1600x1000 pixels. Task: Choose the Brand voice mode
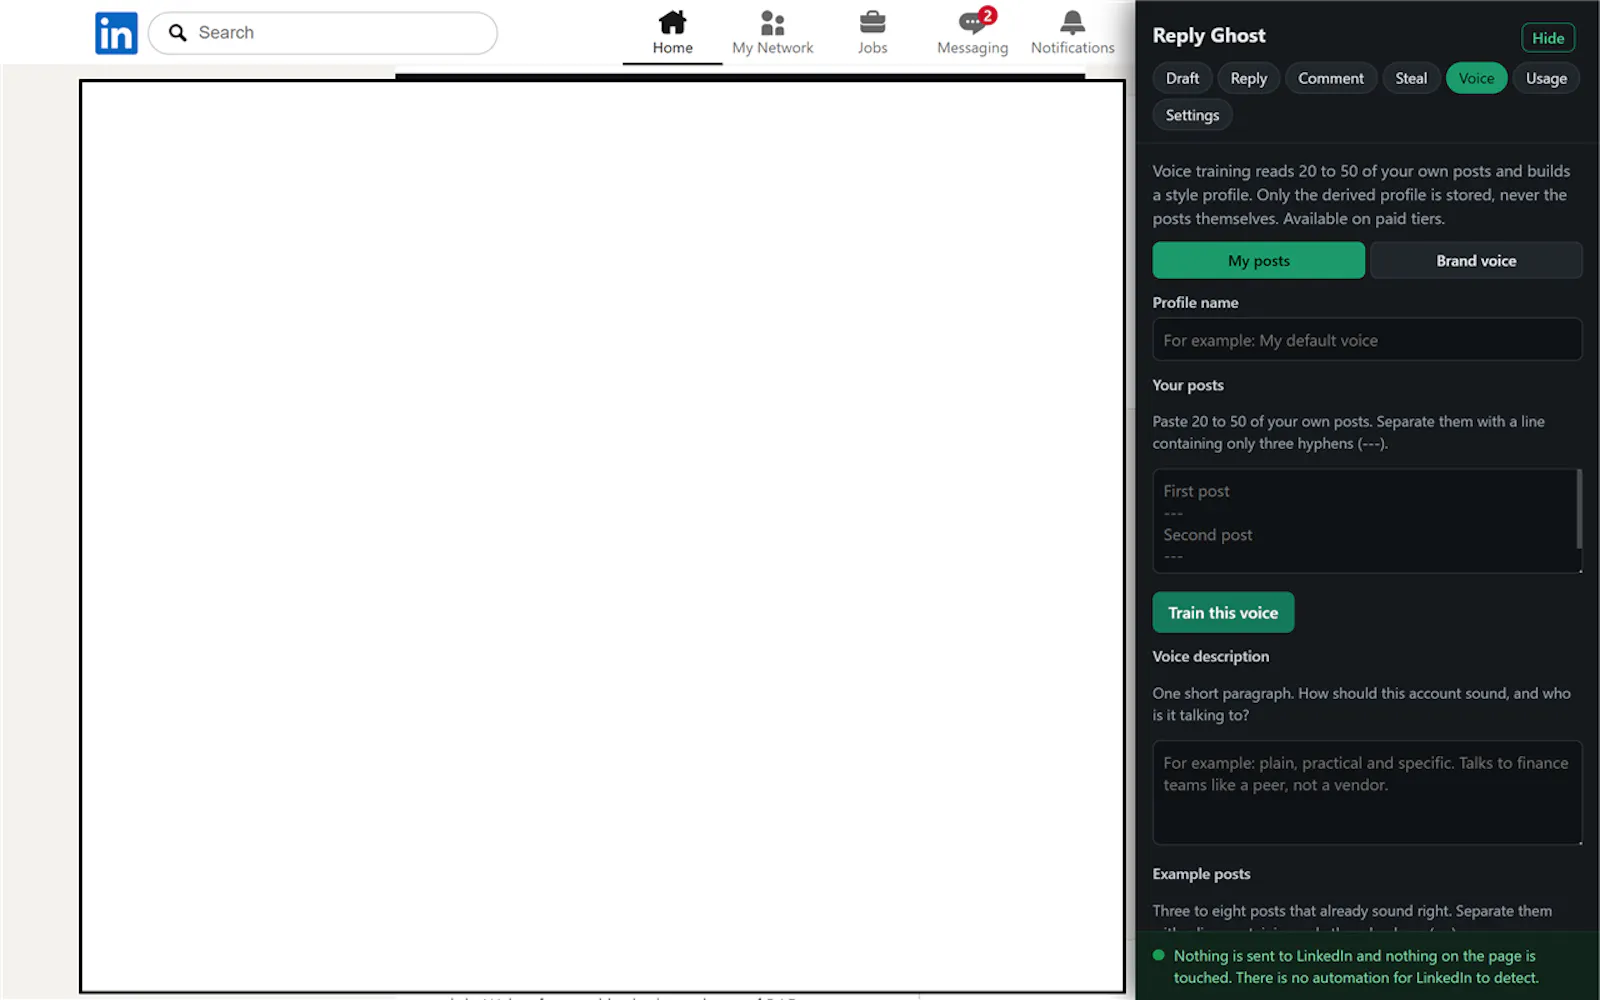pos(1476,260)
